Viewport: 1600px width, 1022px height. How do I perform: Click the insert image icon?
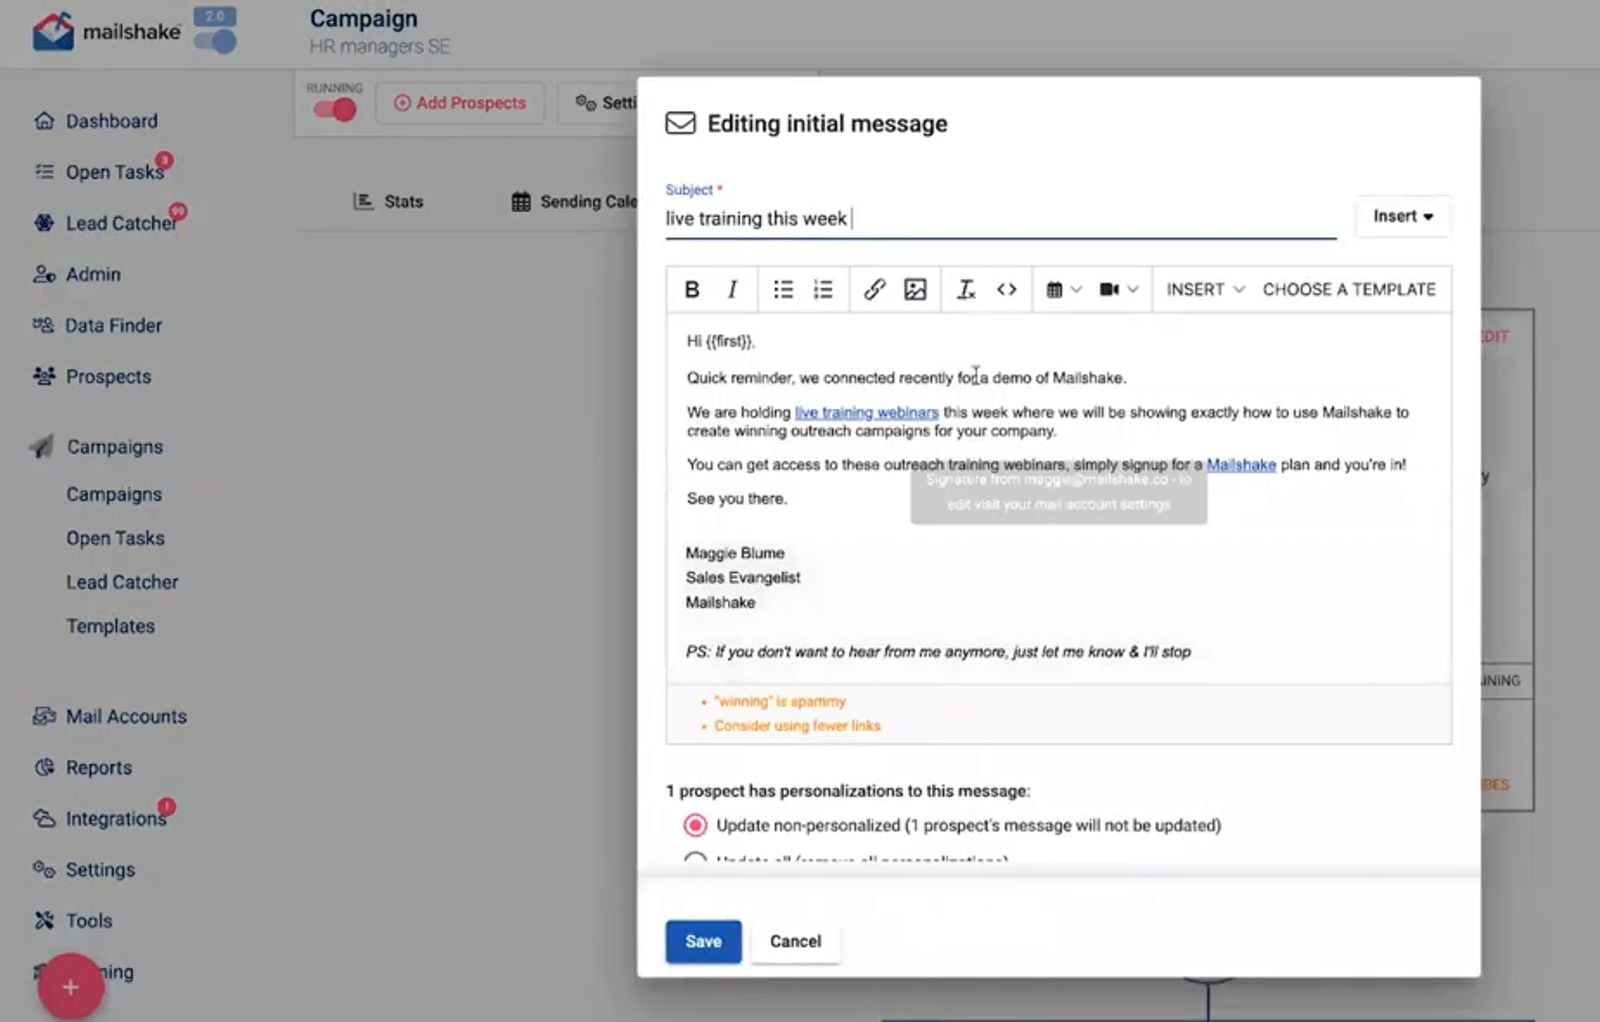915,289
